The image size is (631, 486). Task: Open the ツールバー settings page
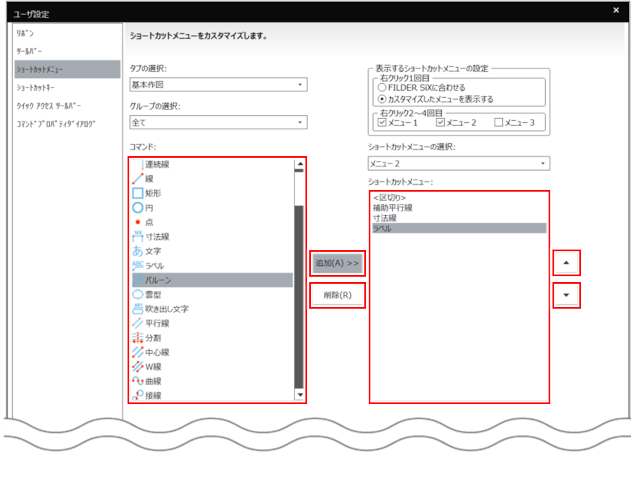(29, 52)
